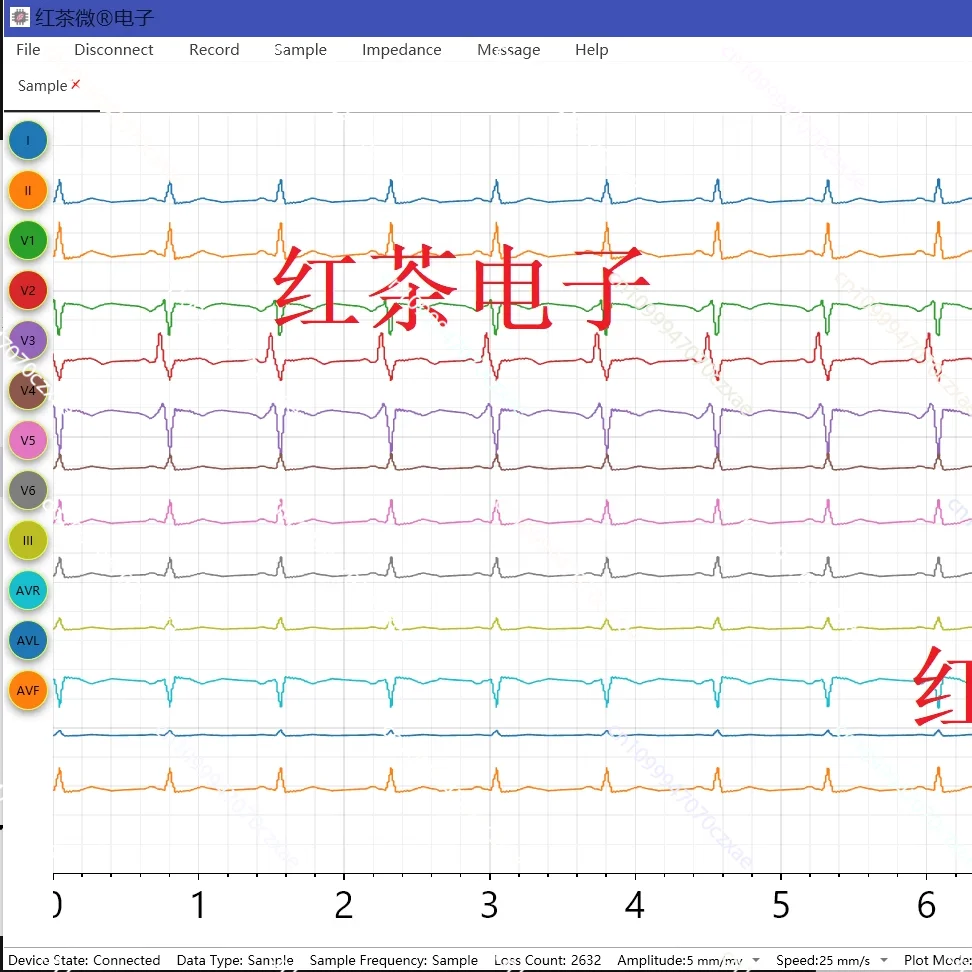
Task: Click the time axis label 5
Action: click(780, 905)
